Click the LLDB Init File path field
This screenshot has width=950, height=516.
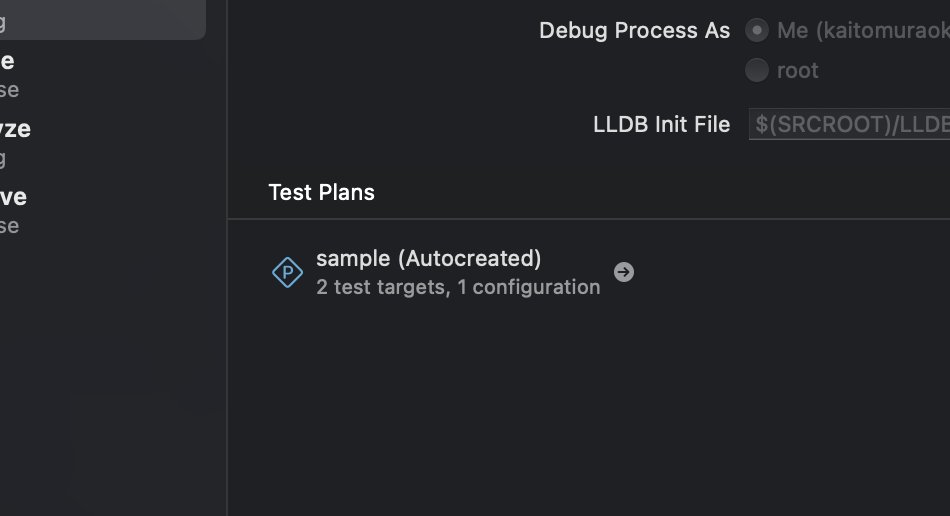pos(849,124)
